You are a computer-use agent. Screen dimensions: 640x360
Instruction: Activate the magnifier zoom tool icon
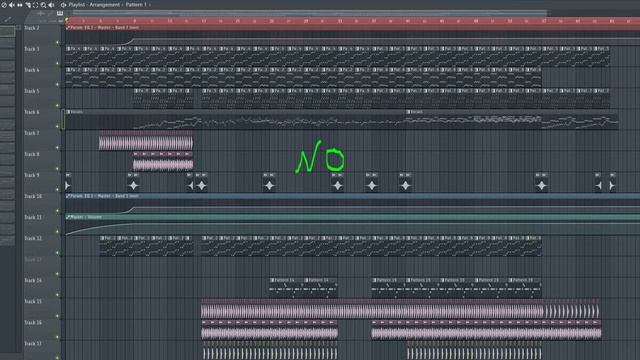(x=43, y=5)
